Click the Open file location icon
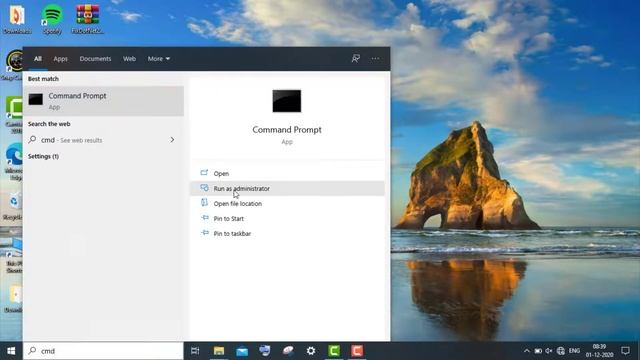The width and height of the screenshot is (640, 360). 204,203
